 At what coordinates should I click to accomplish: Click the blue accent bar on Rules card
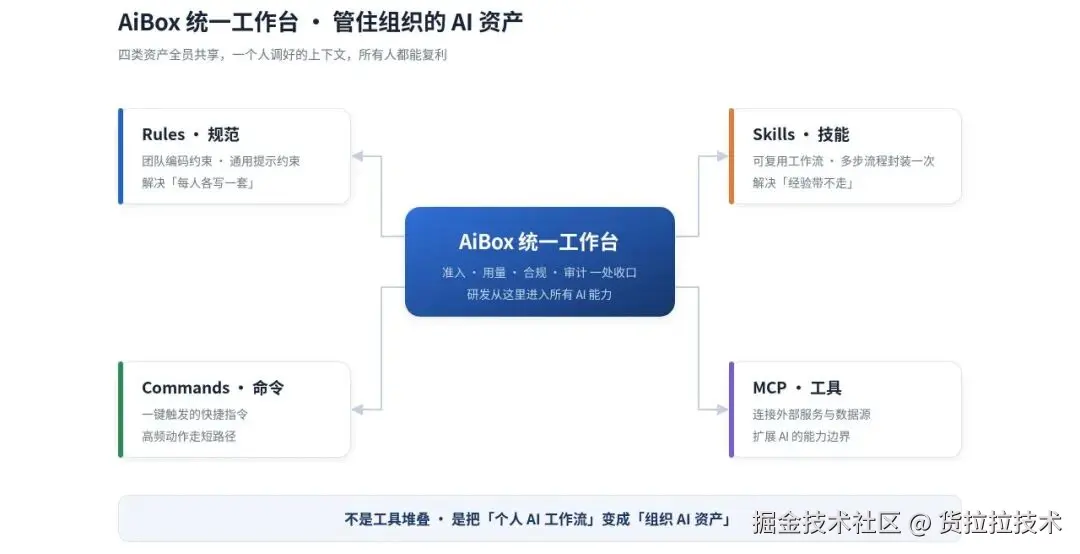121,156
